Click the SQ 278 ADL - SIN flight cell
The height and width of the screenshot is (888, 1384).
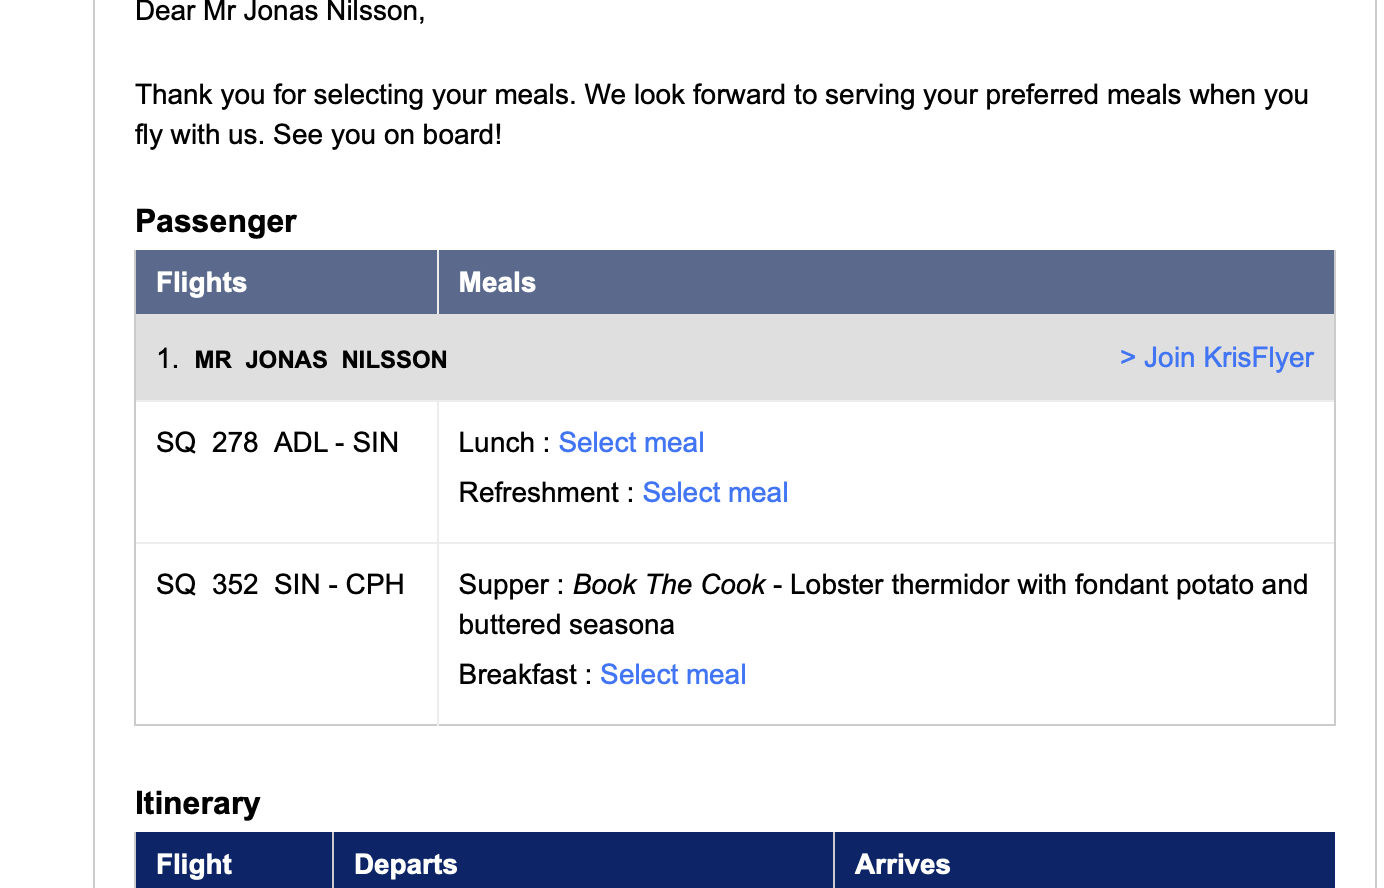coord(277,442)
